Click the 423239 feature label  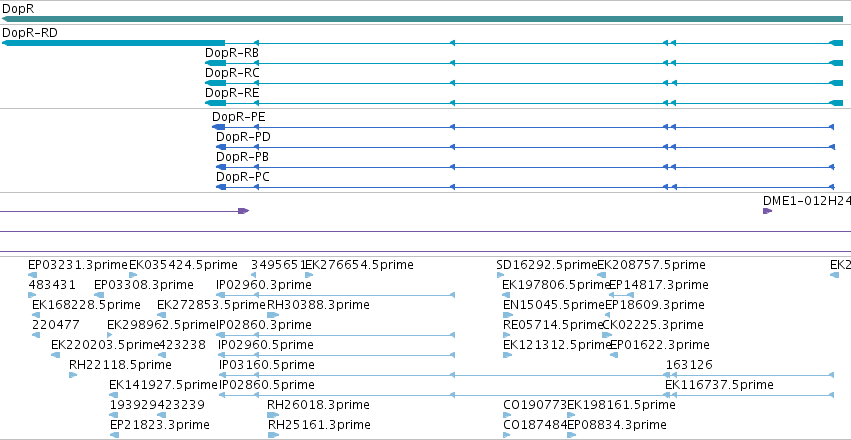coord(181,405)
